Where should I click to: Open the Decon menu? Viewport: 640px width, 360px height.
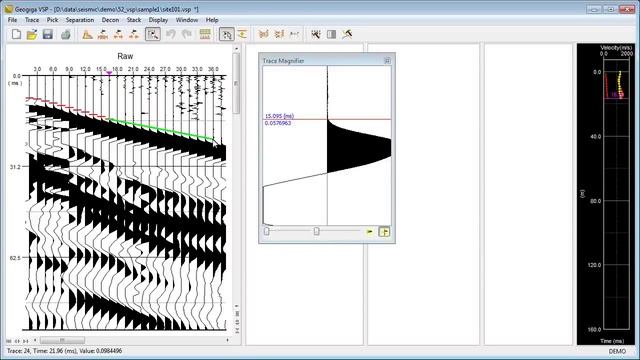[110, 20]
